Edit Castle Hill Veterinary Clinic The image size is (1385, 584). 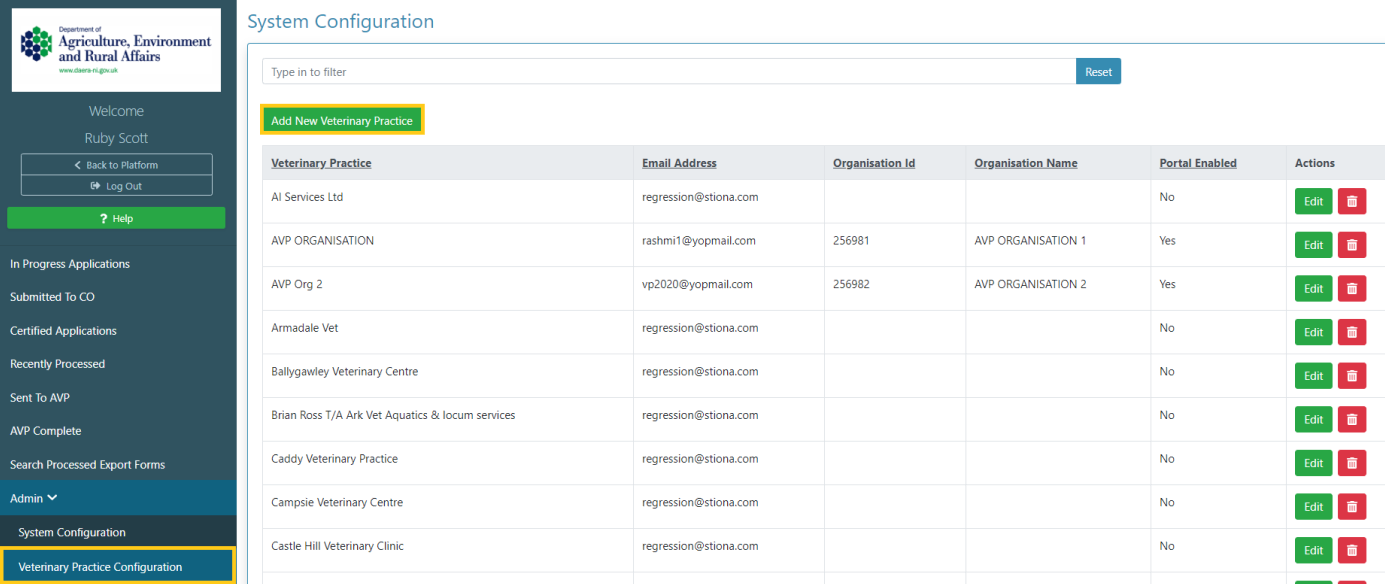click(x=1314, y=550)
